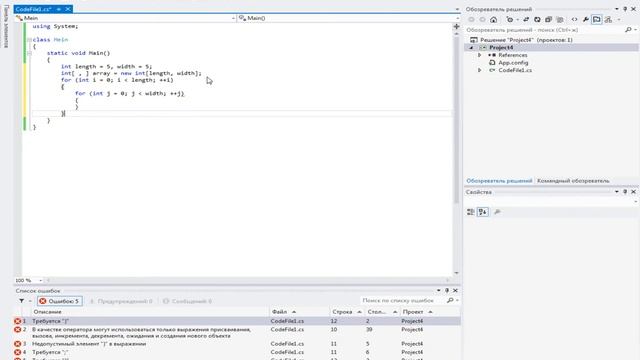Click the show all files icon
The image size is (640, 360).
tap(560, 19)
